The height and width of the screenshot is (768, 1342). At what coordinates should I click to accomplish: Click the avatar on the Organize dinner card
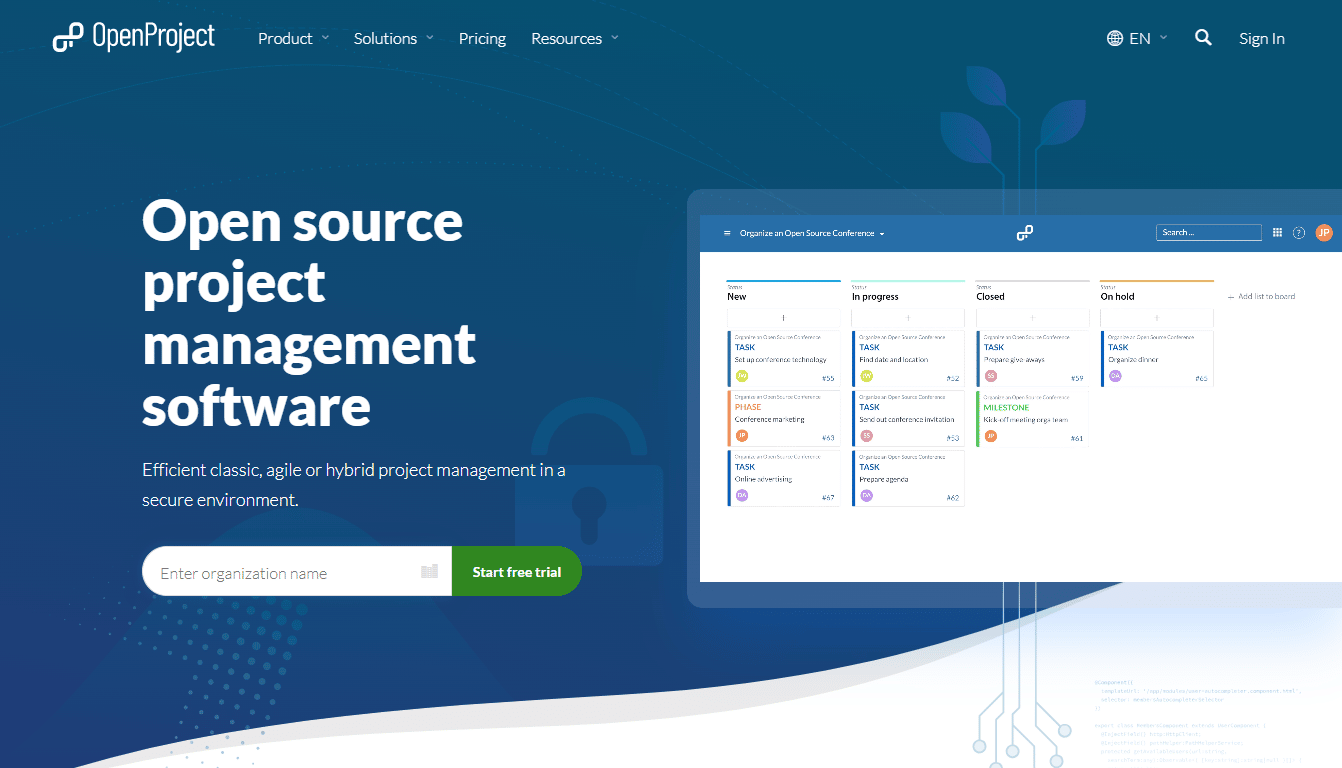click(1115, 376)
